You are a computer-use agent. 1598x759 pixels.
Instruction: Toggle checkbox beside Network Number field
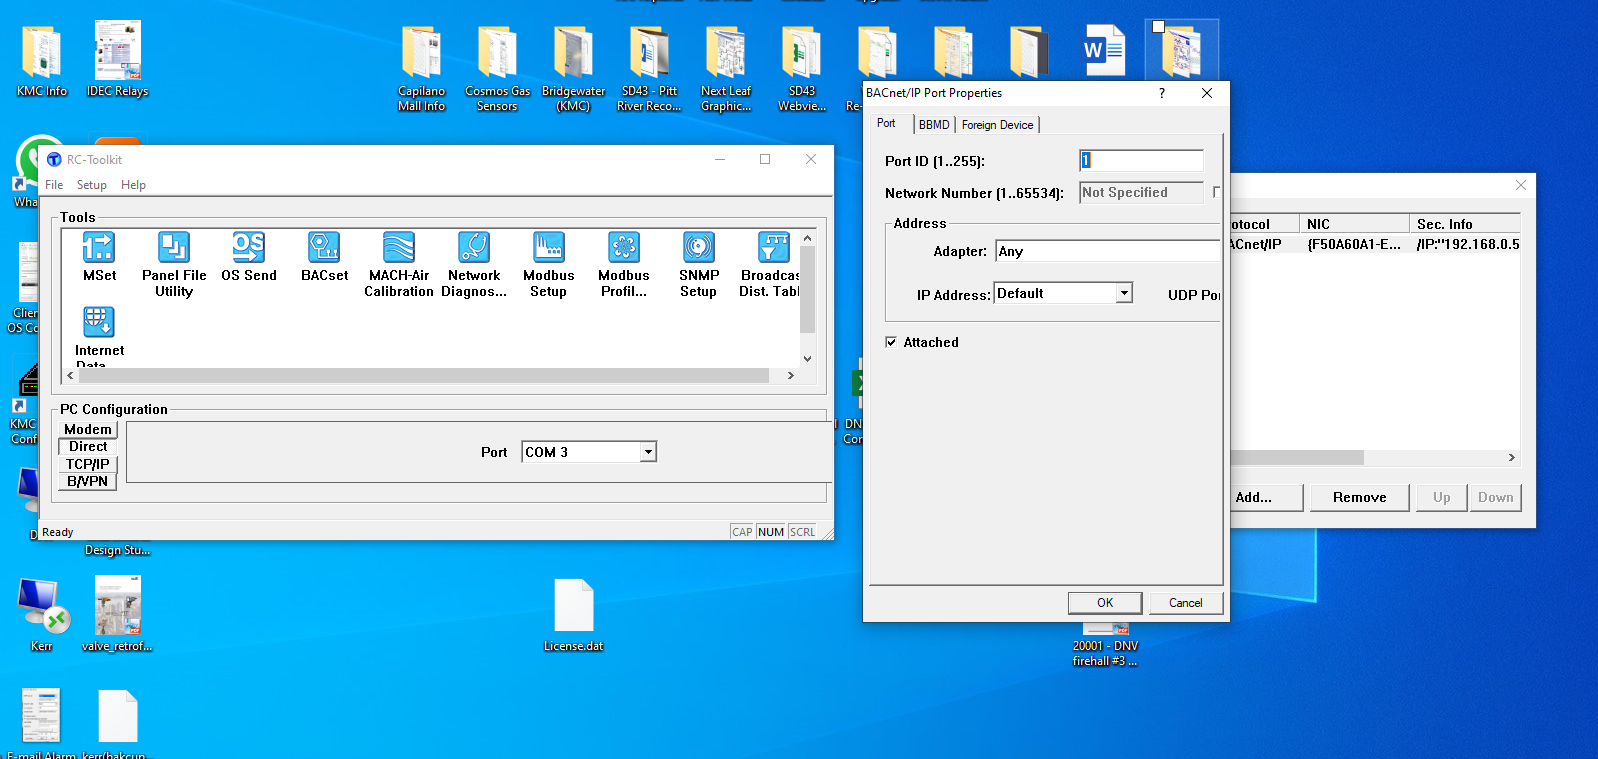1216,192
